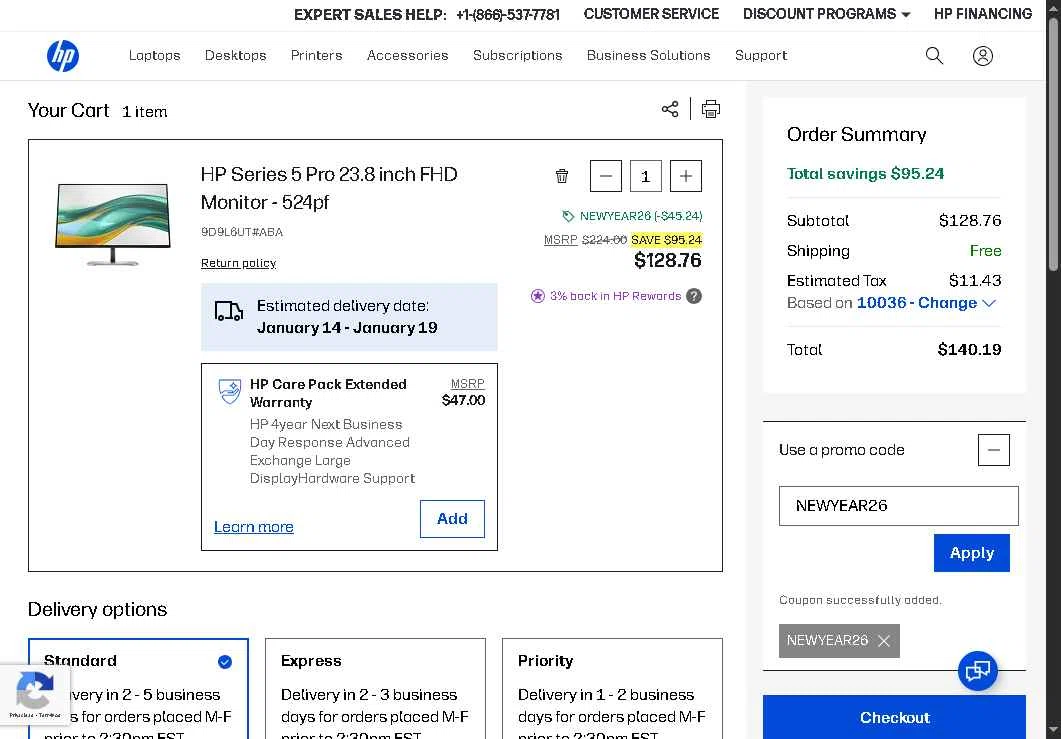Viewport: 1061px width, 739px height.
Task: Open the Accessories menu
Action: point(407,55)
